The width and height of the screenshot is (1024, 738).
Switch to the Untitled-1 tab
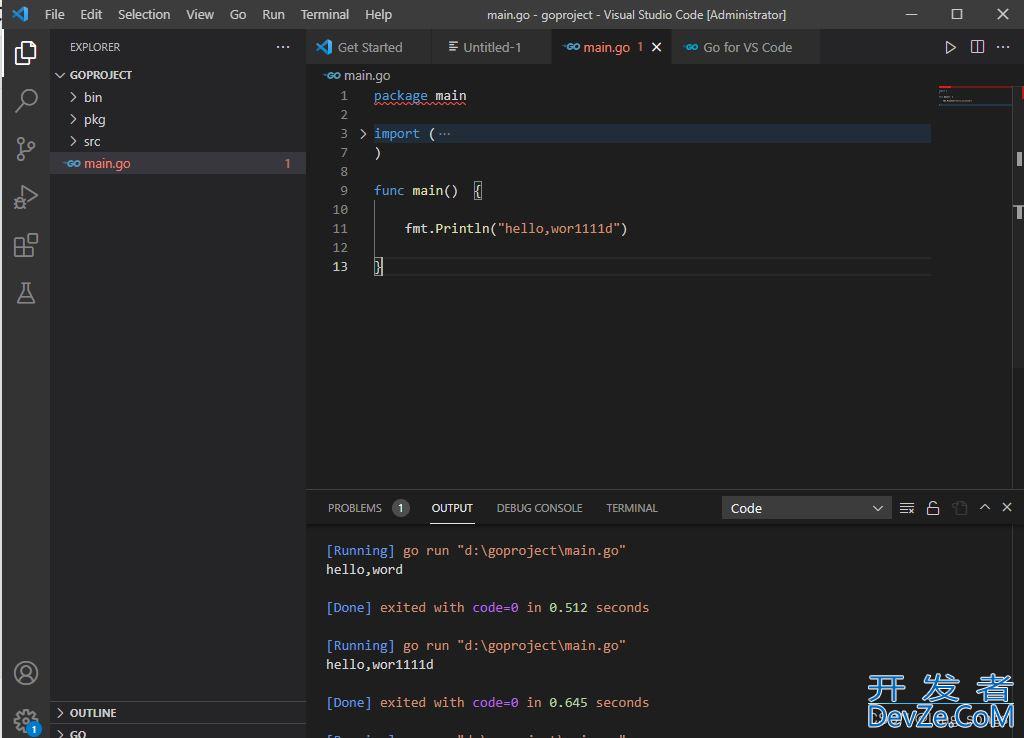[x=491, y=47]
